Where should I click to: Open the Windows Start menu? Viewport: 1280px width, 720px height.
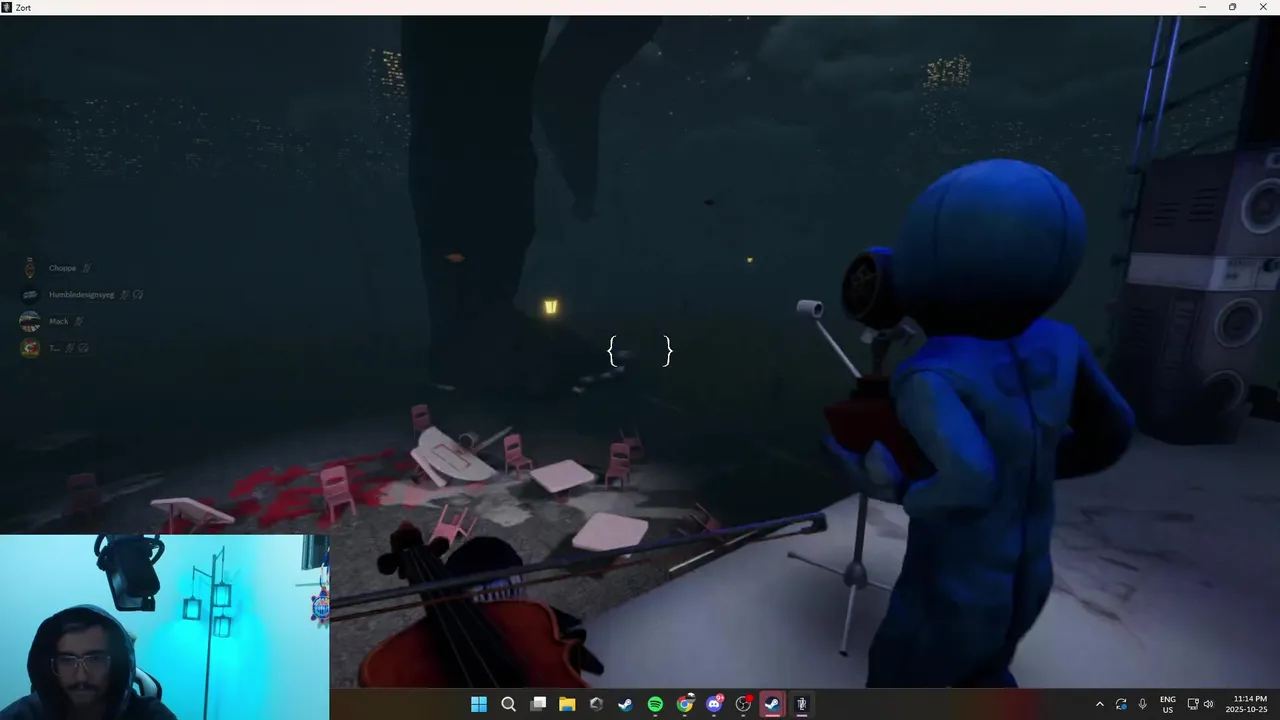(x=479, y=704)
